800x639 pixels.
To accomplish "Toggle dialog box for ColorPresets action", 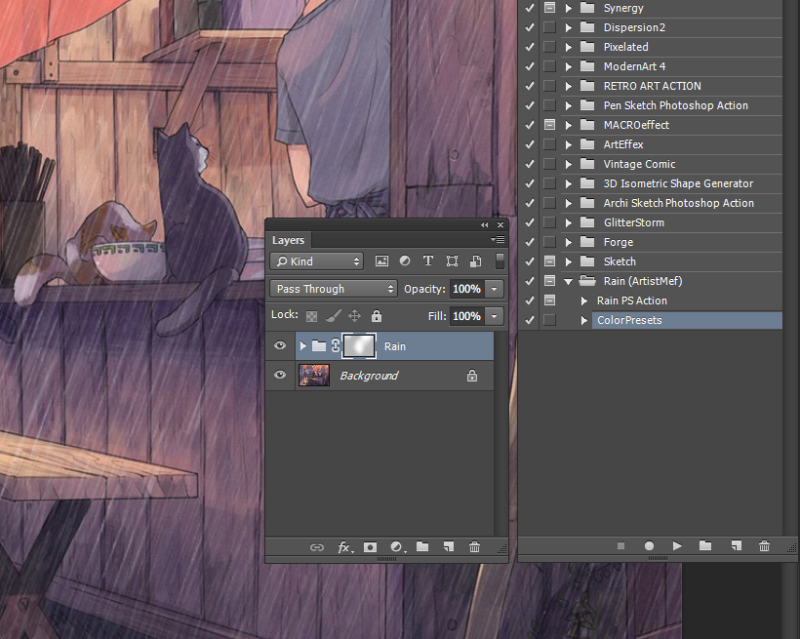I will coord(549,320).
